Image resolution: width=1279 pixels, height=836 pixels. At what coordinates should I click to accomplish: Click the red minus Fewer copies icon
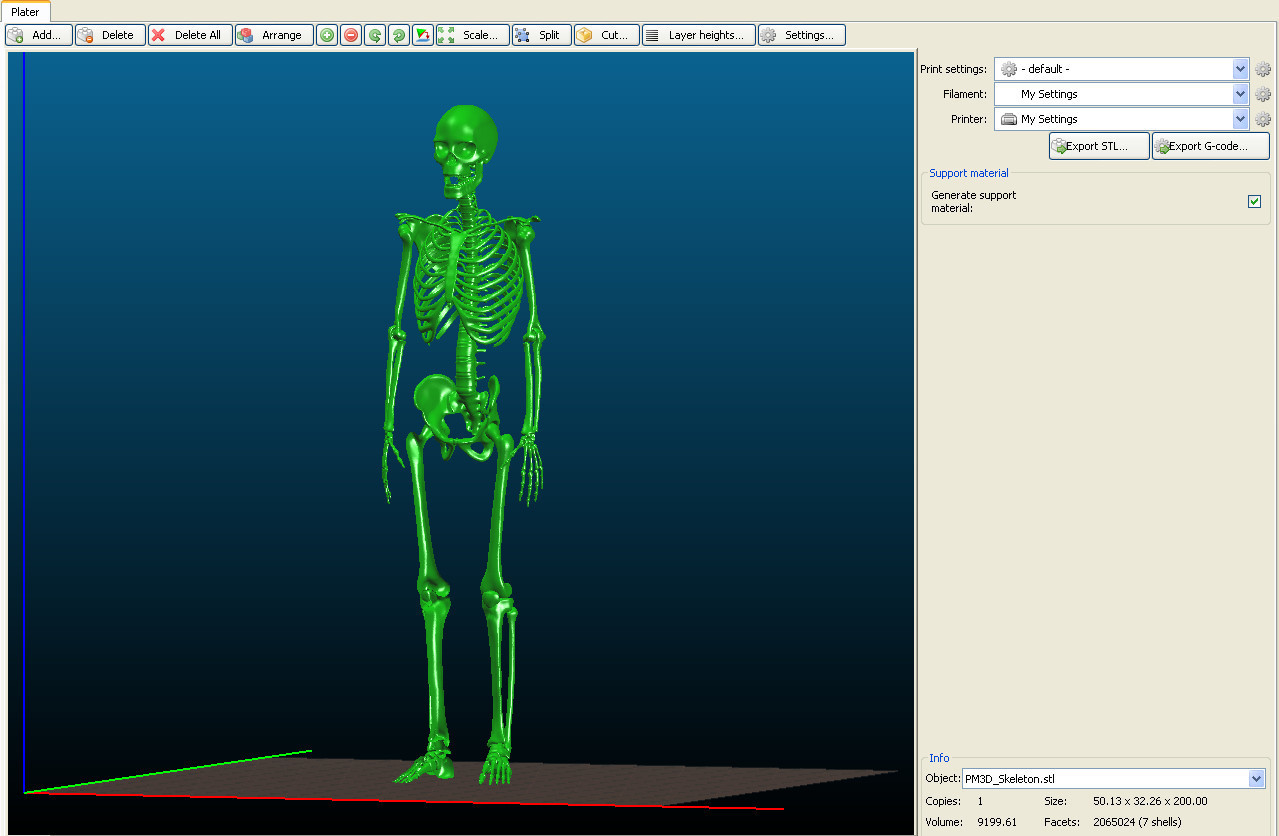coord(351,35)
